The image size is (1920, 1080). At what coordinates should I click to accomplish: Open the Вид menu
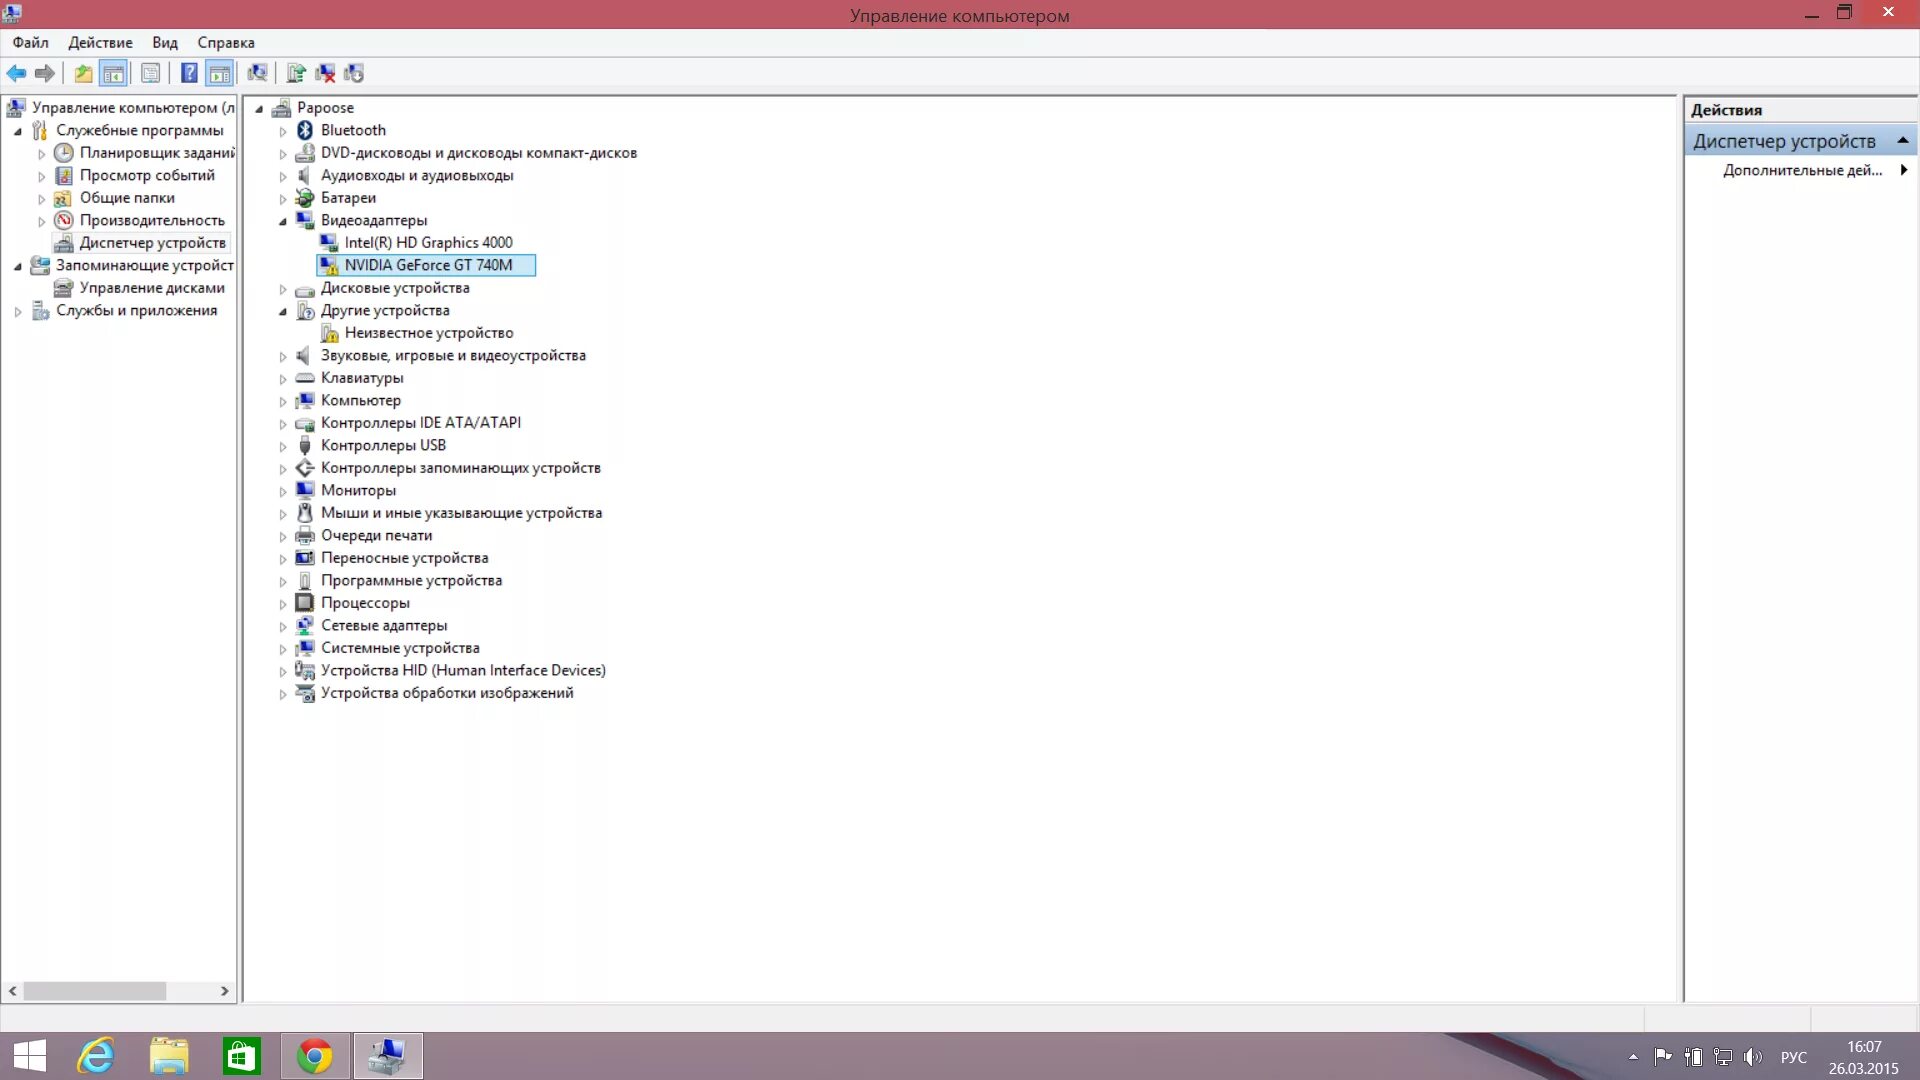pyautogui.click(x=164, y=42)
